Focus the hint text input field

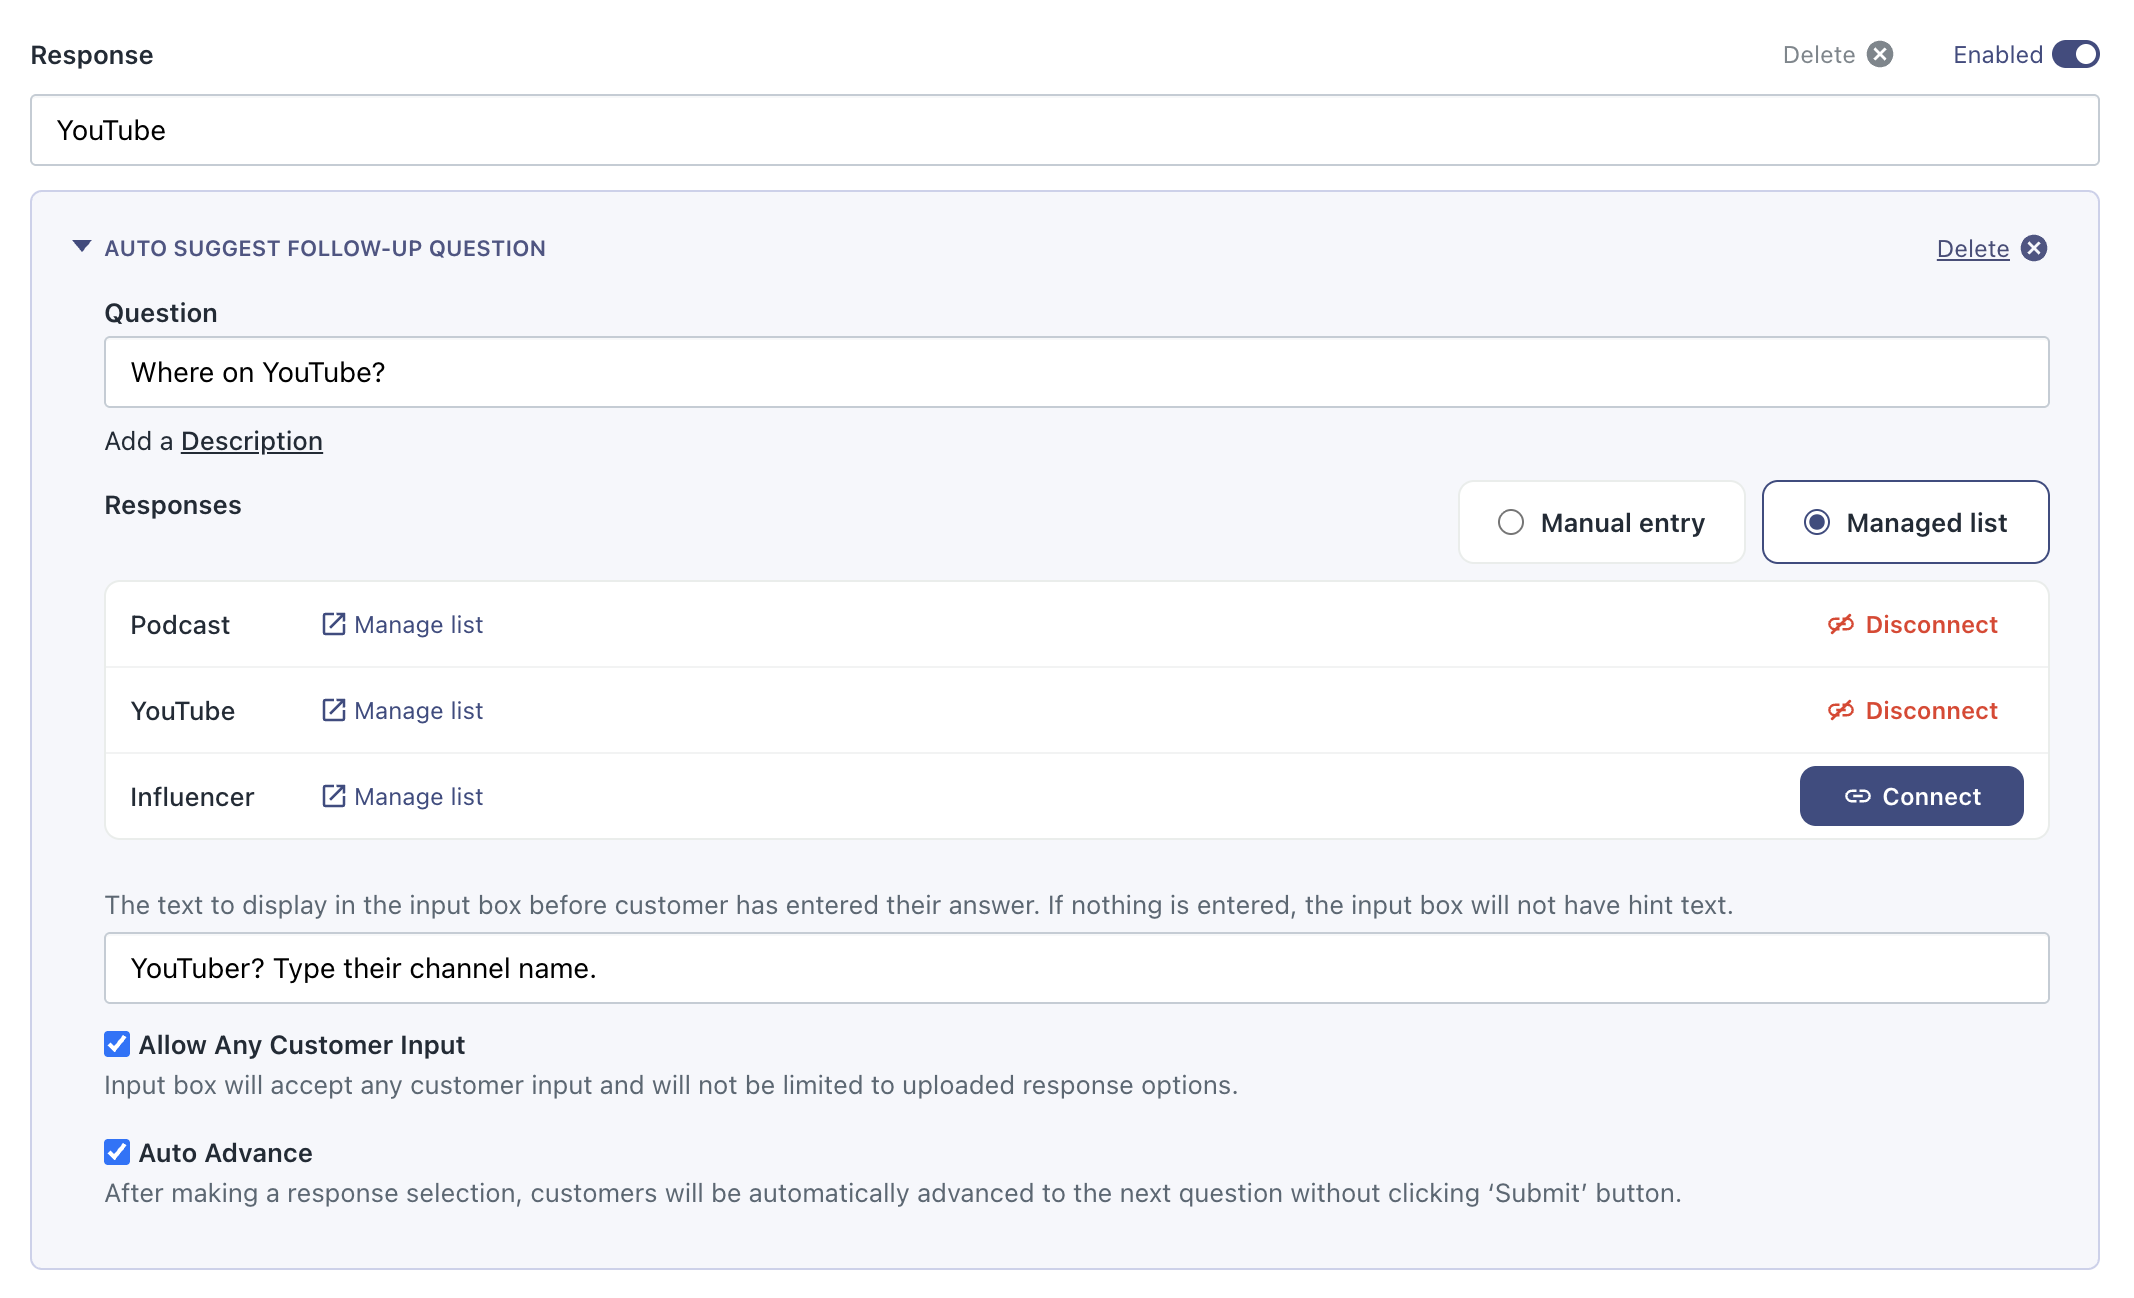1077,968
